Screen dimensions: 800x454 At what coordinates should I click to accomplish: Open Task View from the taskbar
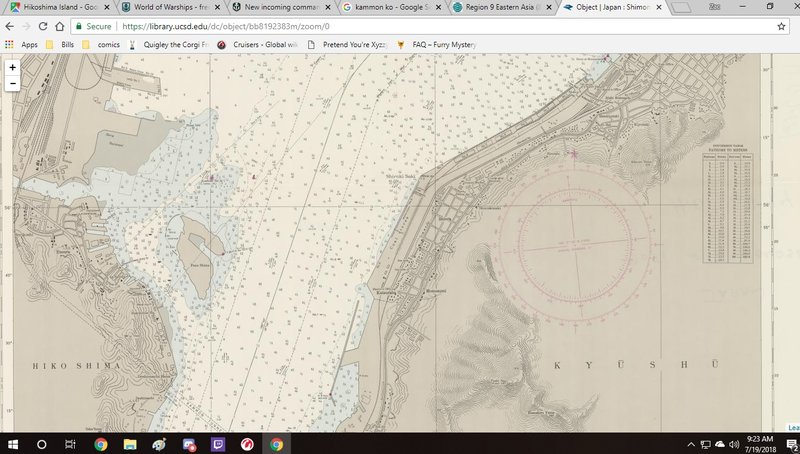point(70,443)
